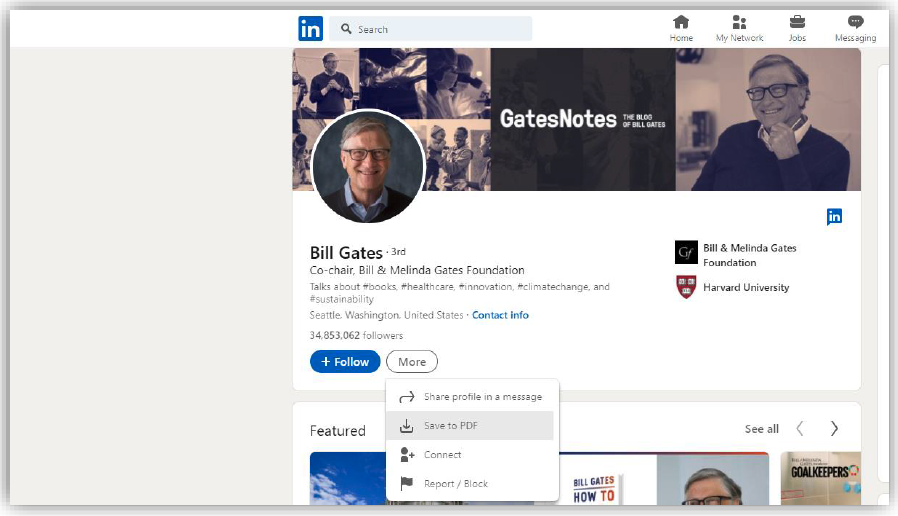This screenshot has height=516, width=898.
Task: Open the Home icon in navigation
Action: pos(681,22)
